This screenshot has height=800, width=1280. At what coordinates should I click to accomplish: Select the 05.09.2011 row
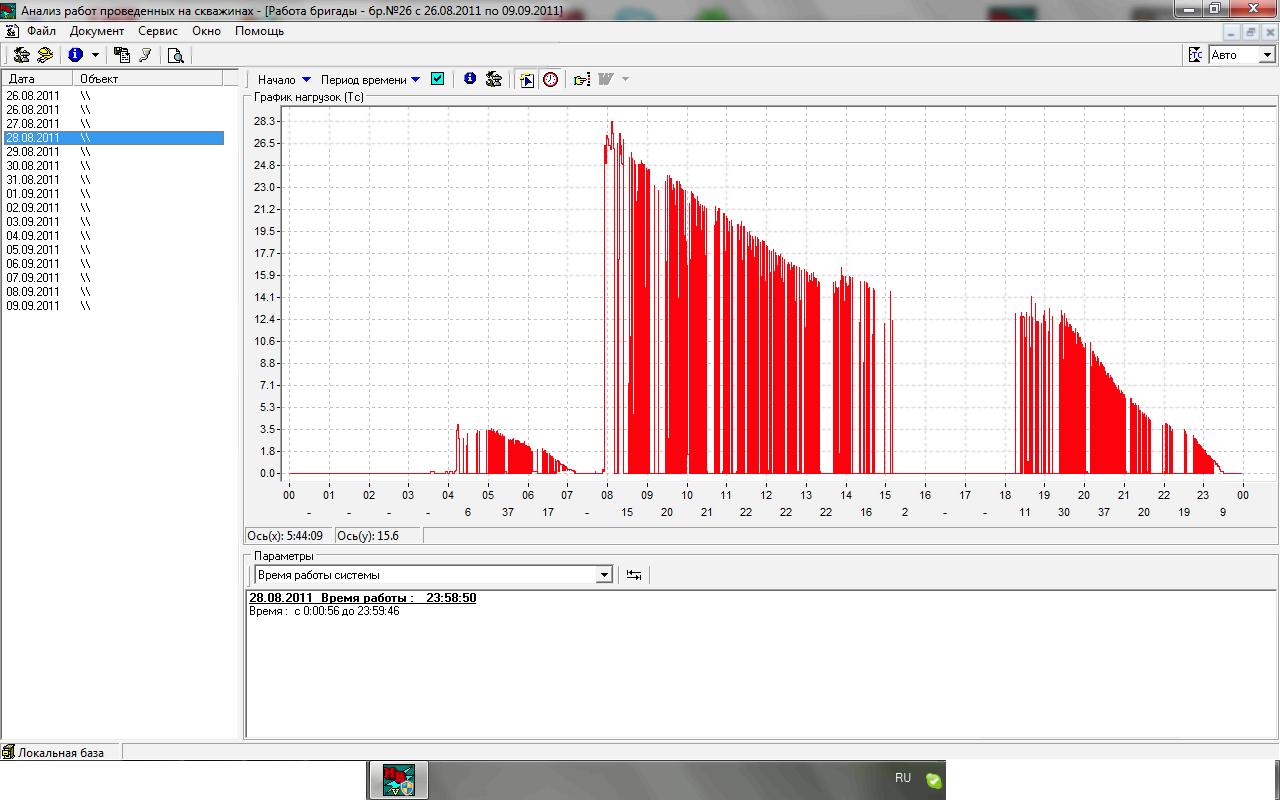click(x=113, y=250)
